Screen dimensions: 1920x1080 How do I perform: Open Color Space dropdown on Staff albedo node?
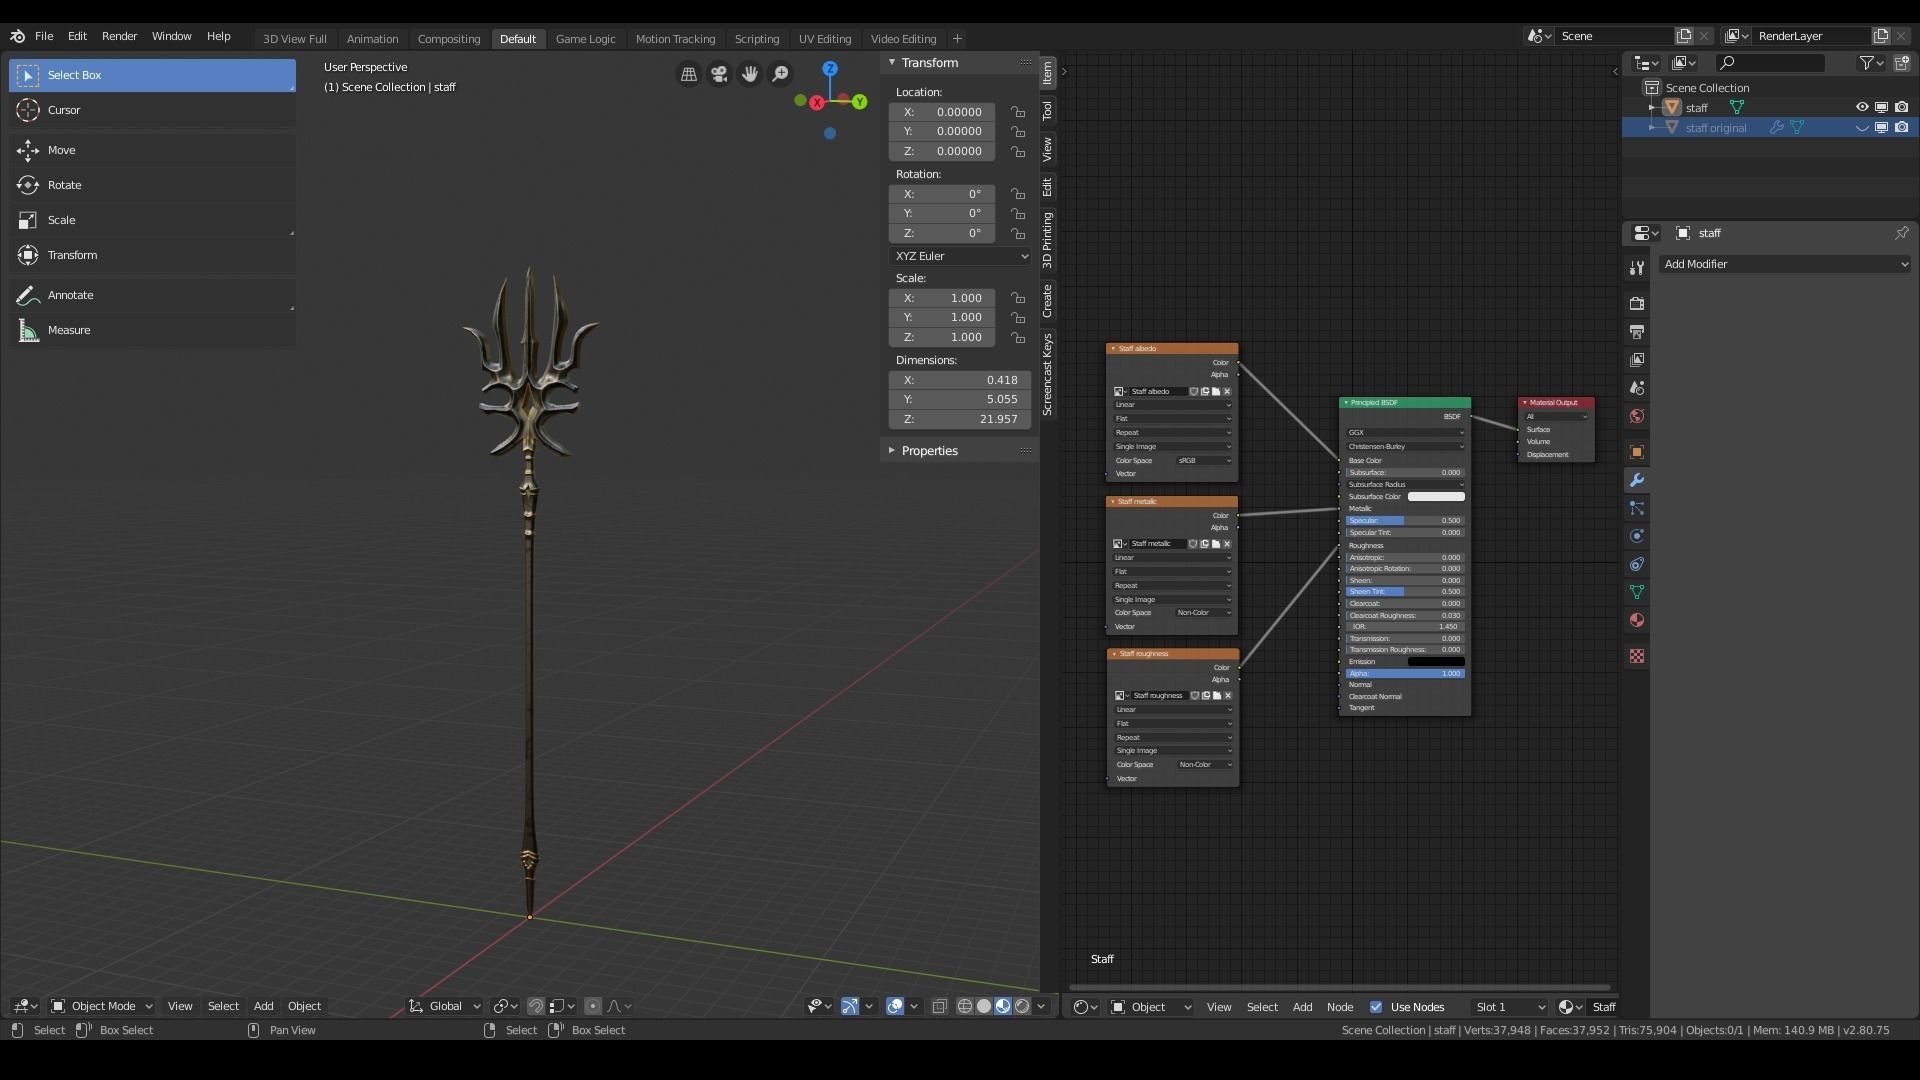tap(1203, 461)
